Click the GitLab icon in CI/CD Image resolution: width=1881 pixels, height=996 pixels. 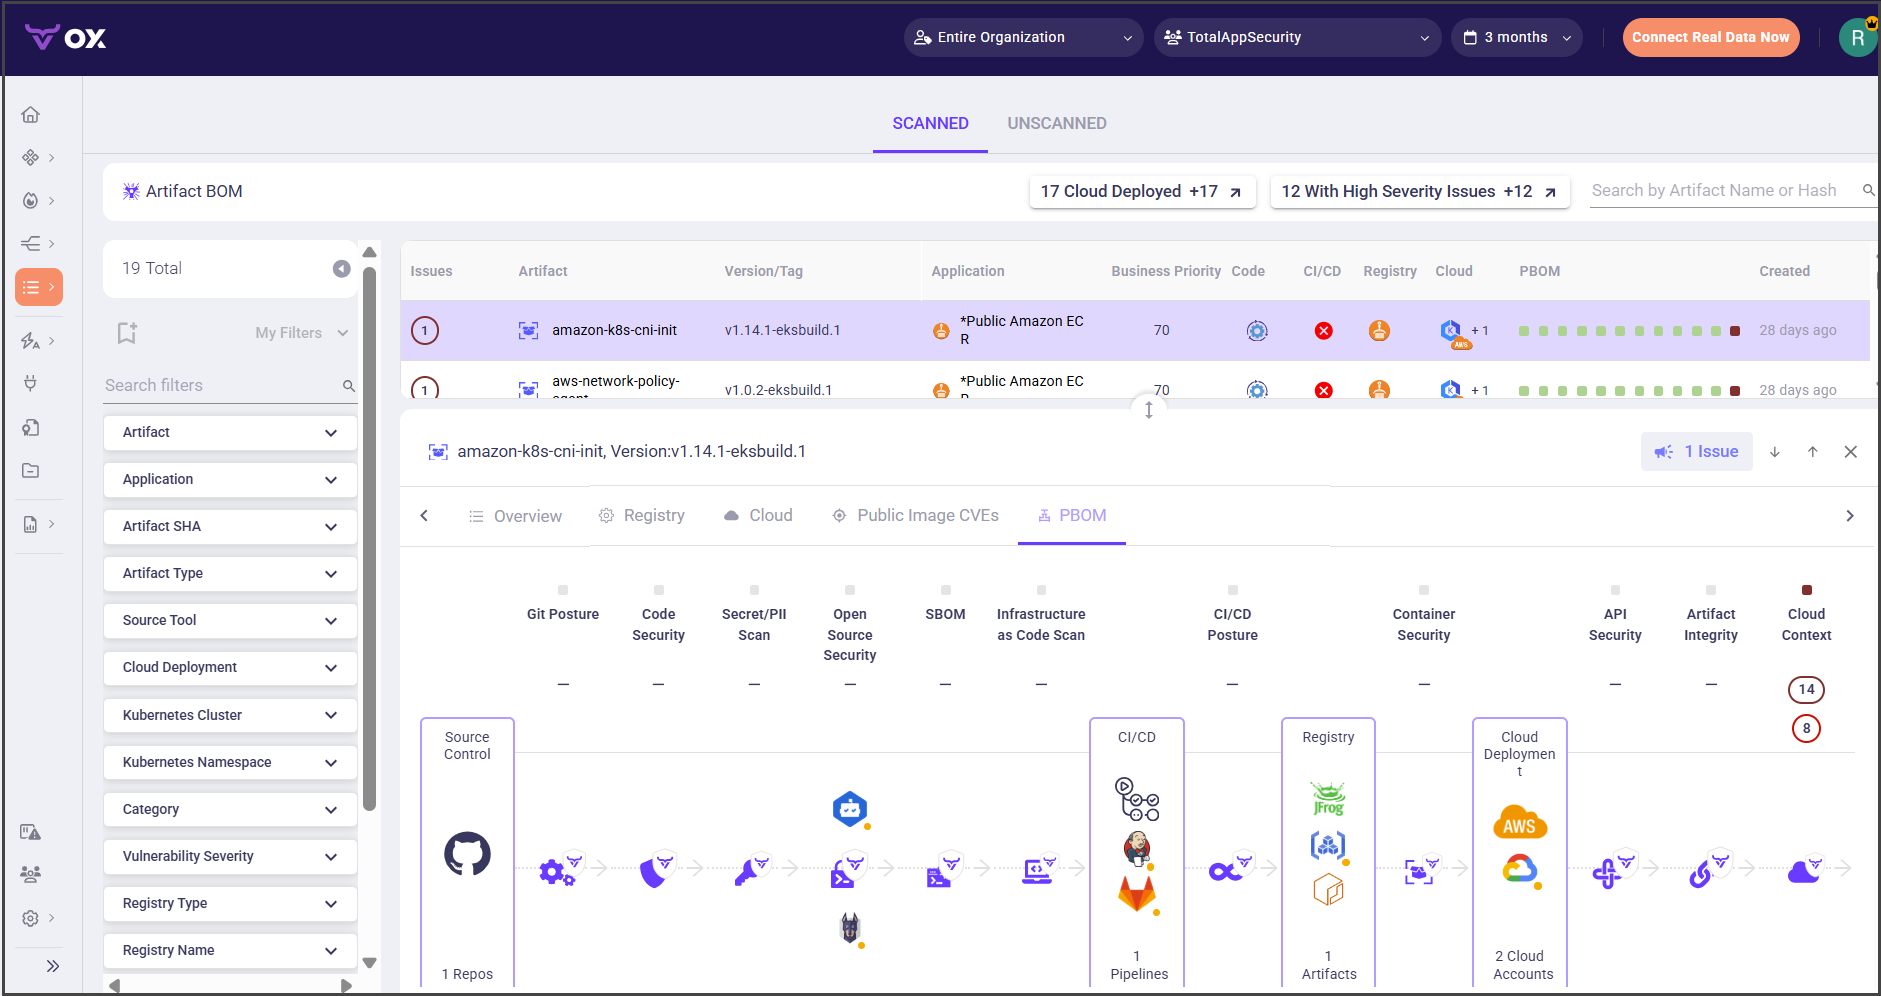tap(1137, 893)
